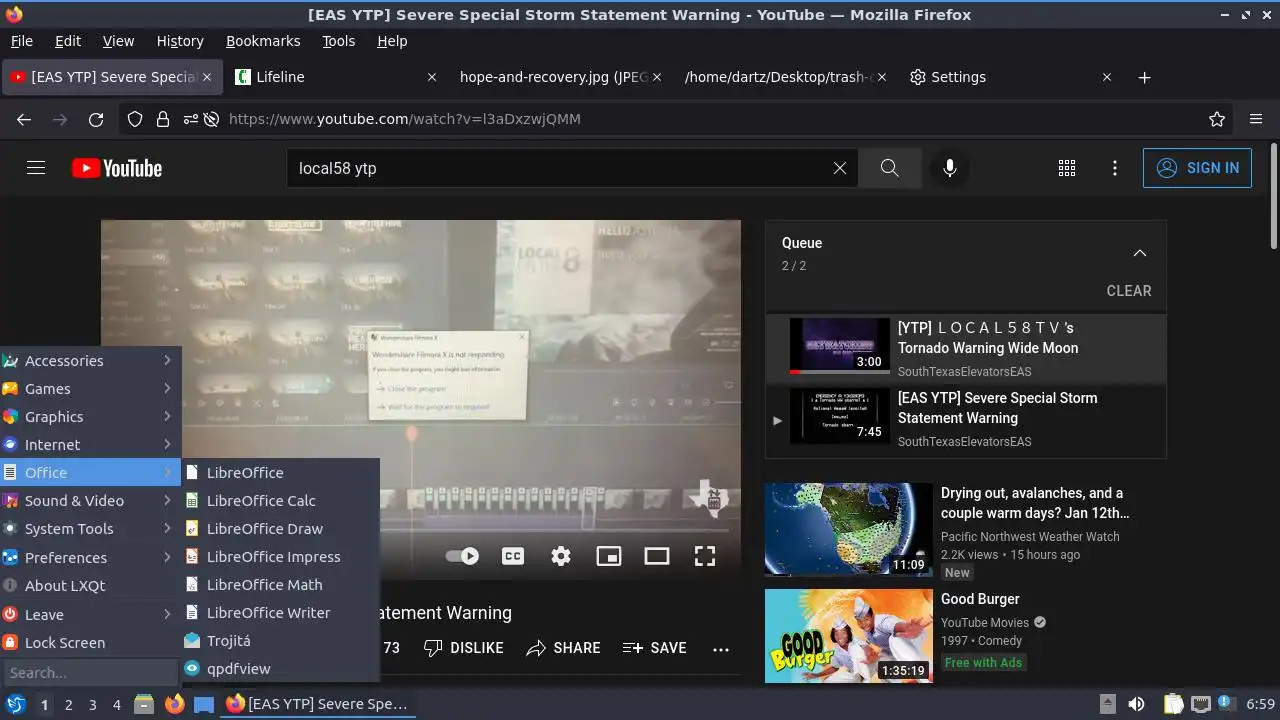Start voice search with the microphone
Image resolution: width=1280 pixels, height=720 pixels.
coord(950,168)
